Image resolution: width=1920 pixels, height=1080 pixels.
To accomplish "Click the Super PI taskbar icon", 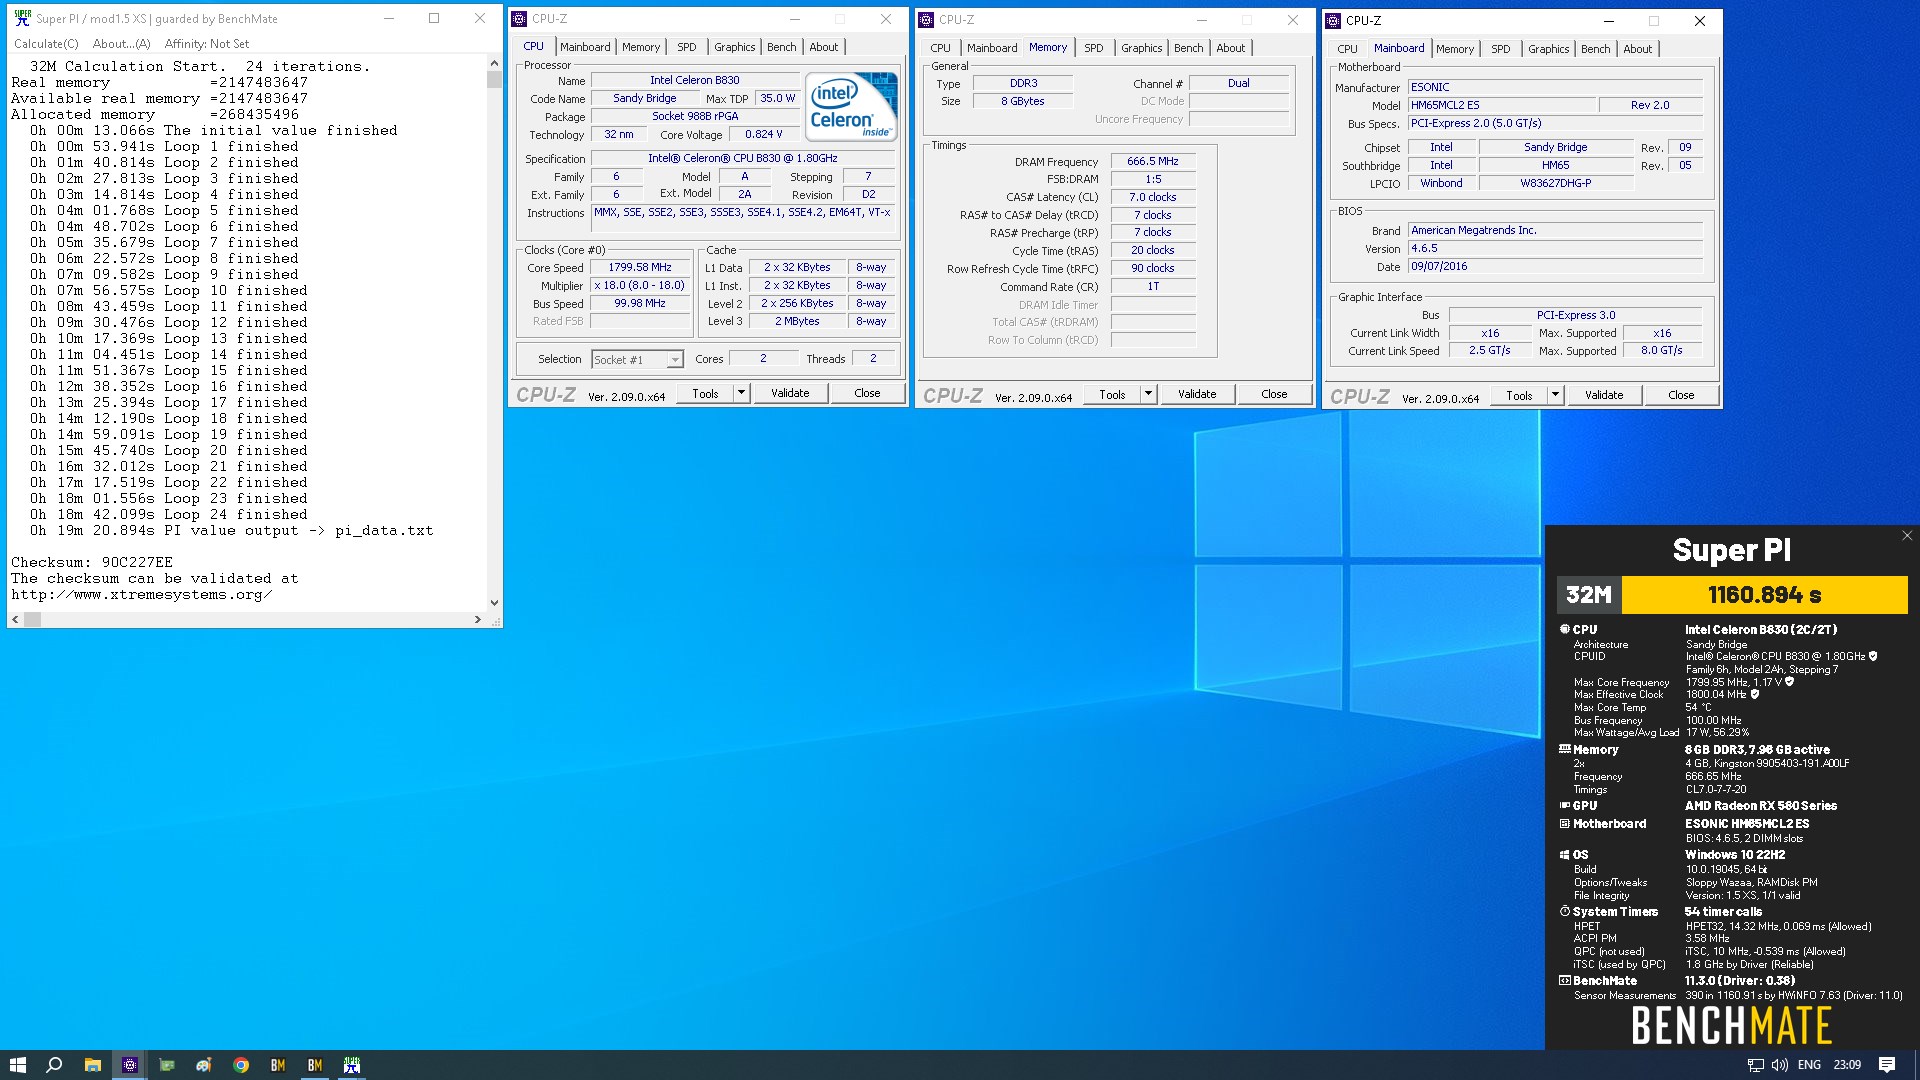I will click(352, 1065).
